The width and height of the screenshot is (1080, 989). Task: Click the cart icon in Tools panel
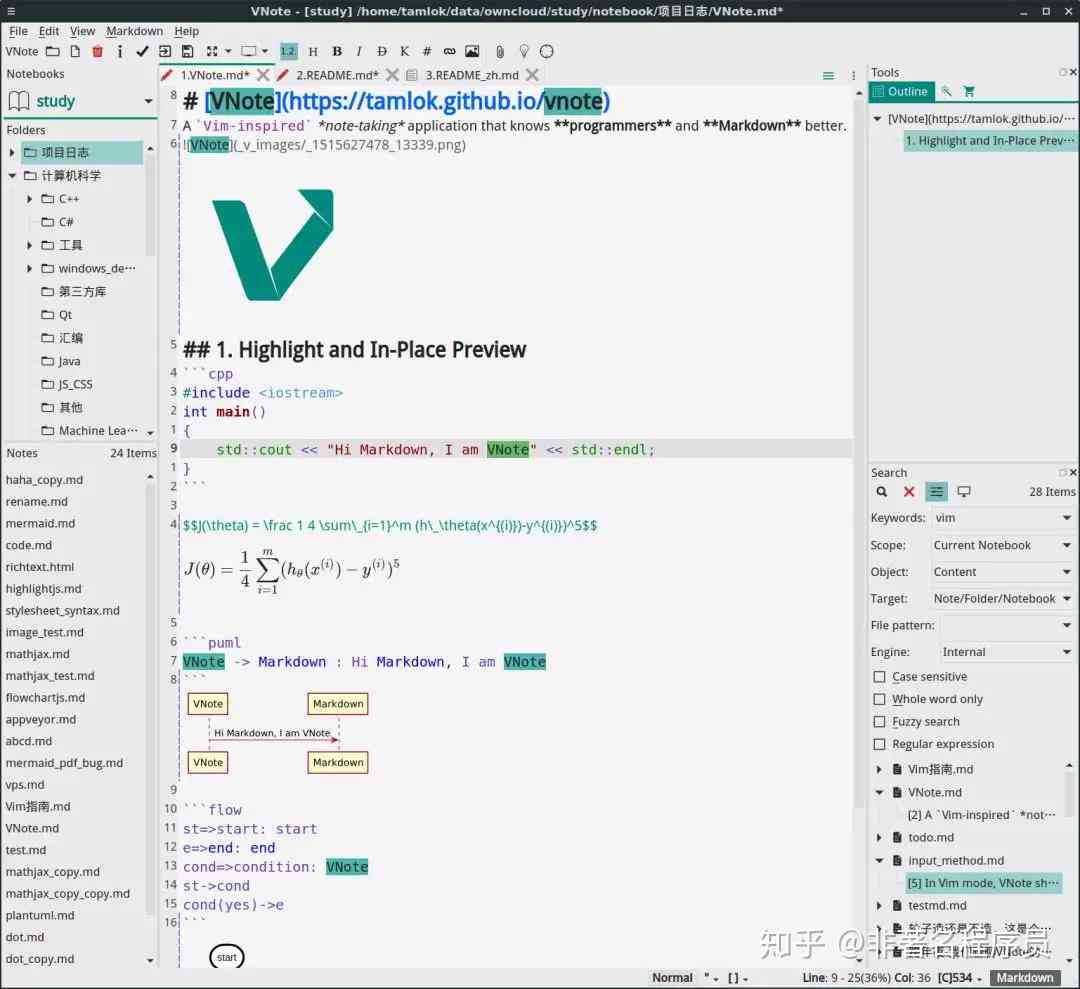coord(969,91)
